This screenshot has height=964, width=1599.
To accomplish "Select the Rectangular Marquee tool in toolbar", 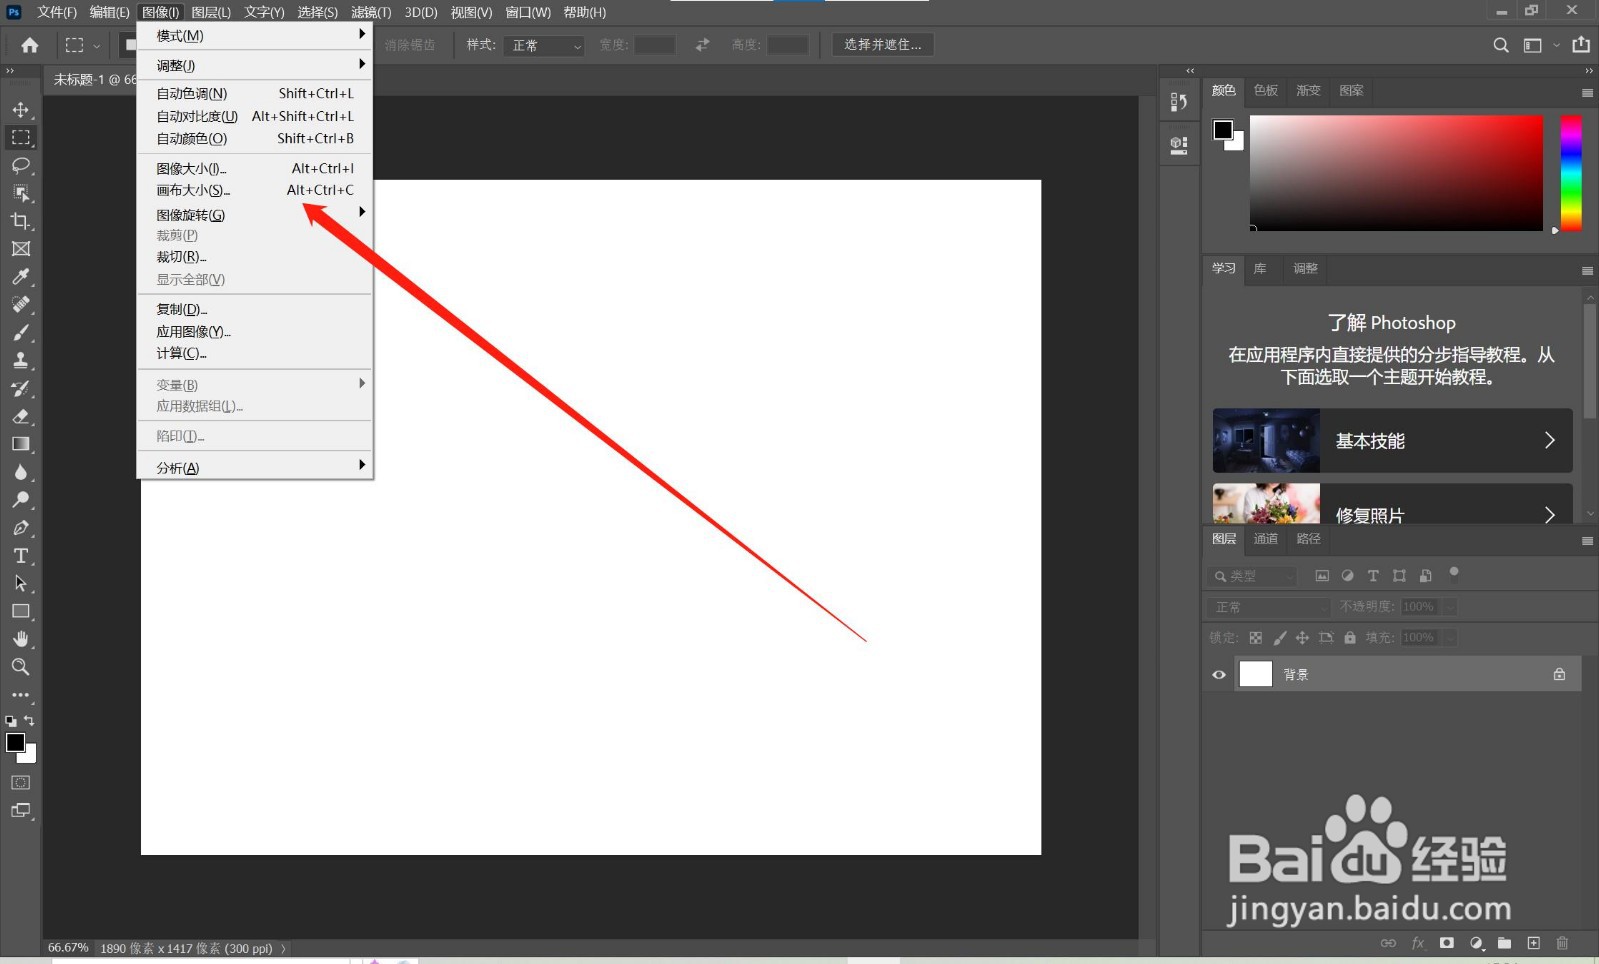I will tap(20, 137).
